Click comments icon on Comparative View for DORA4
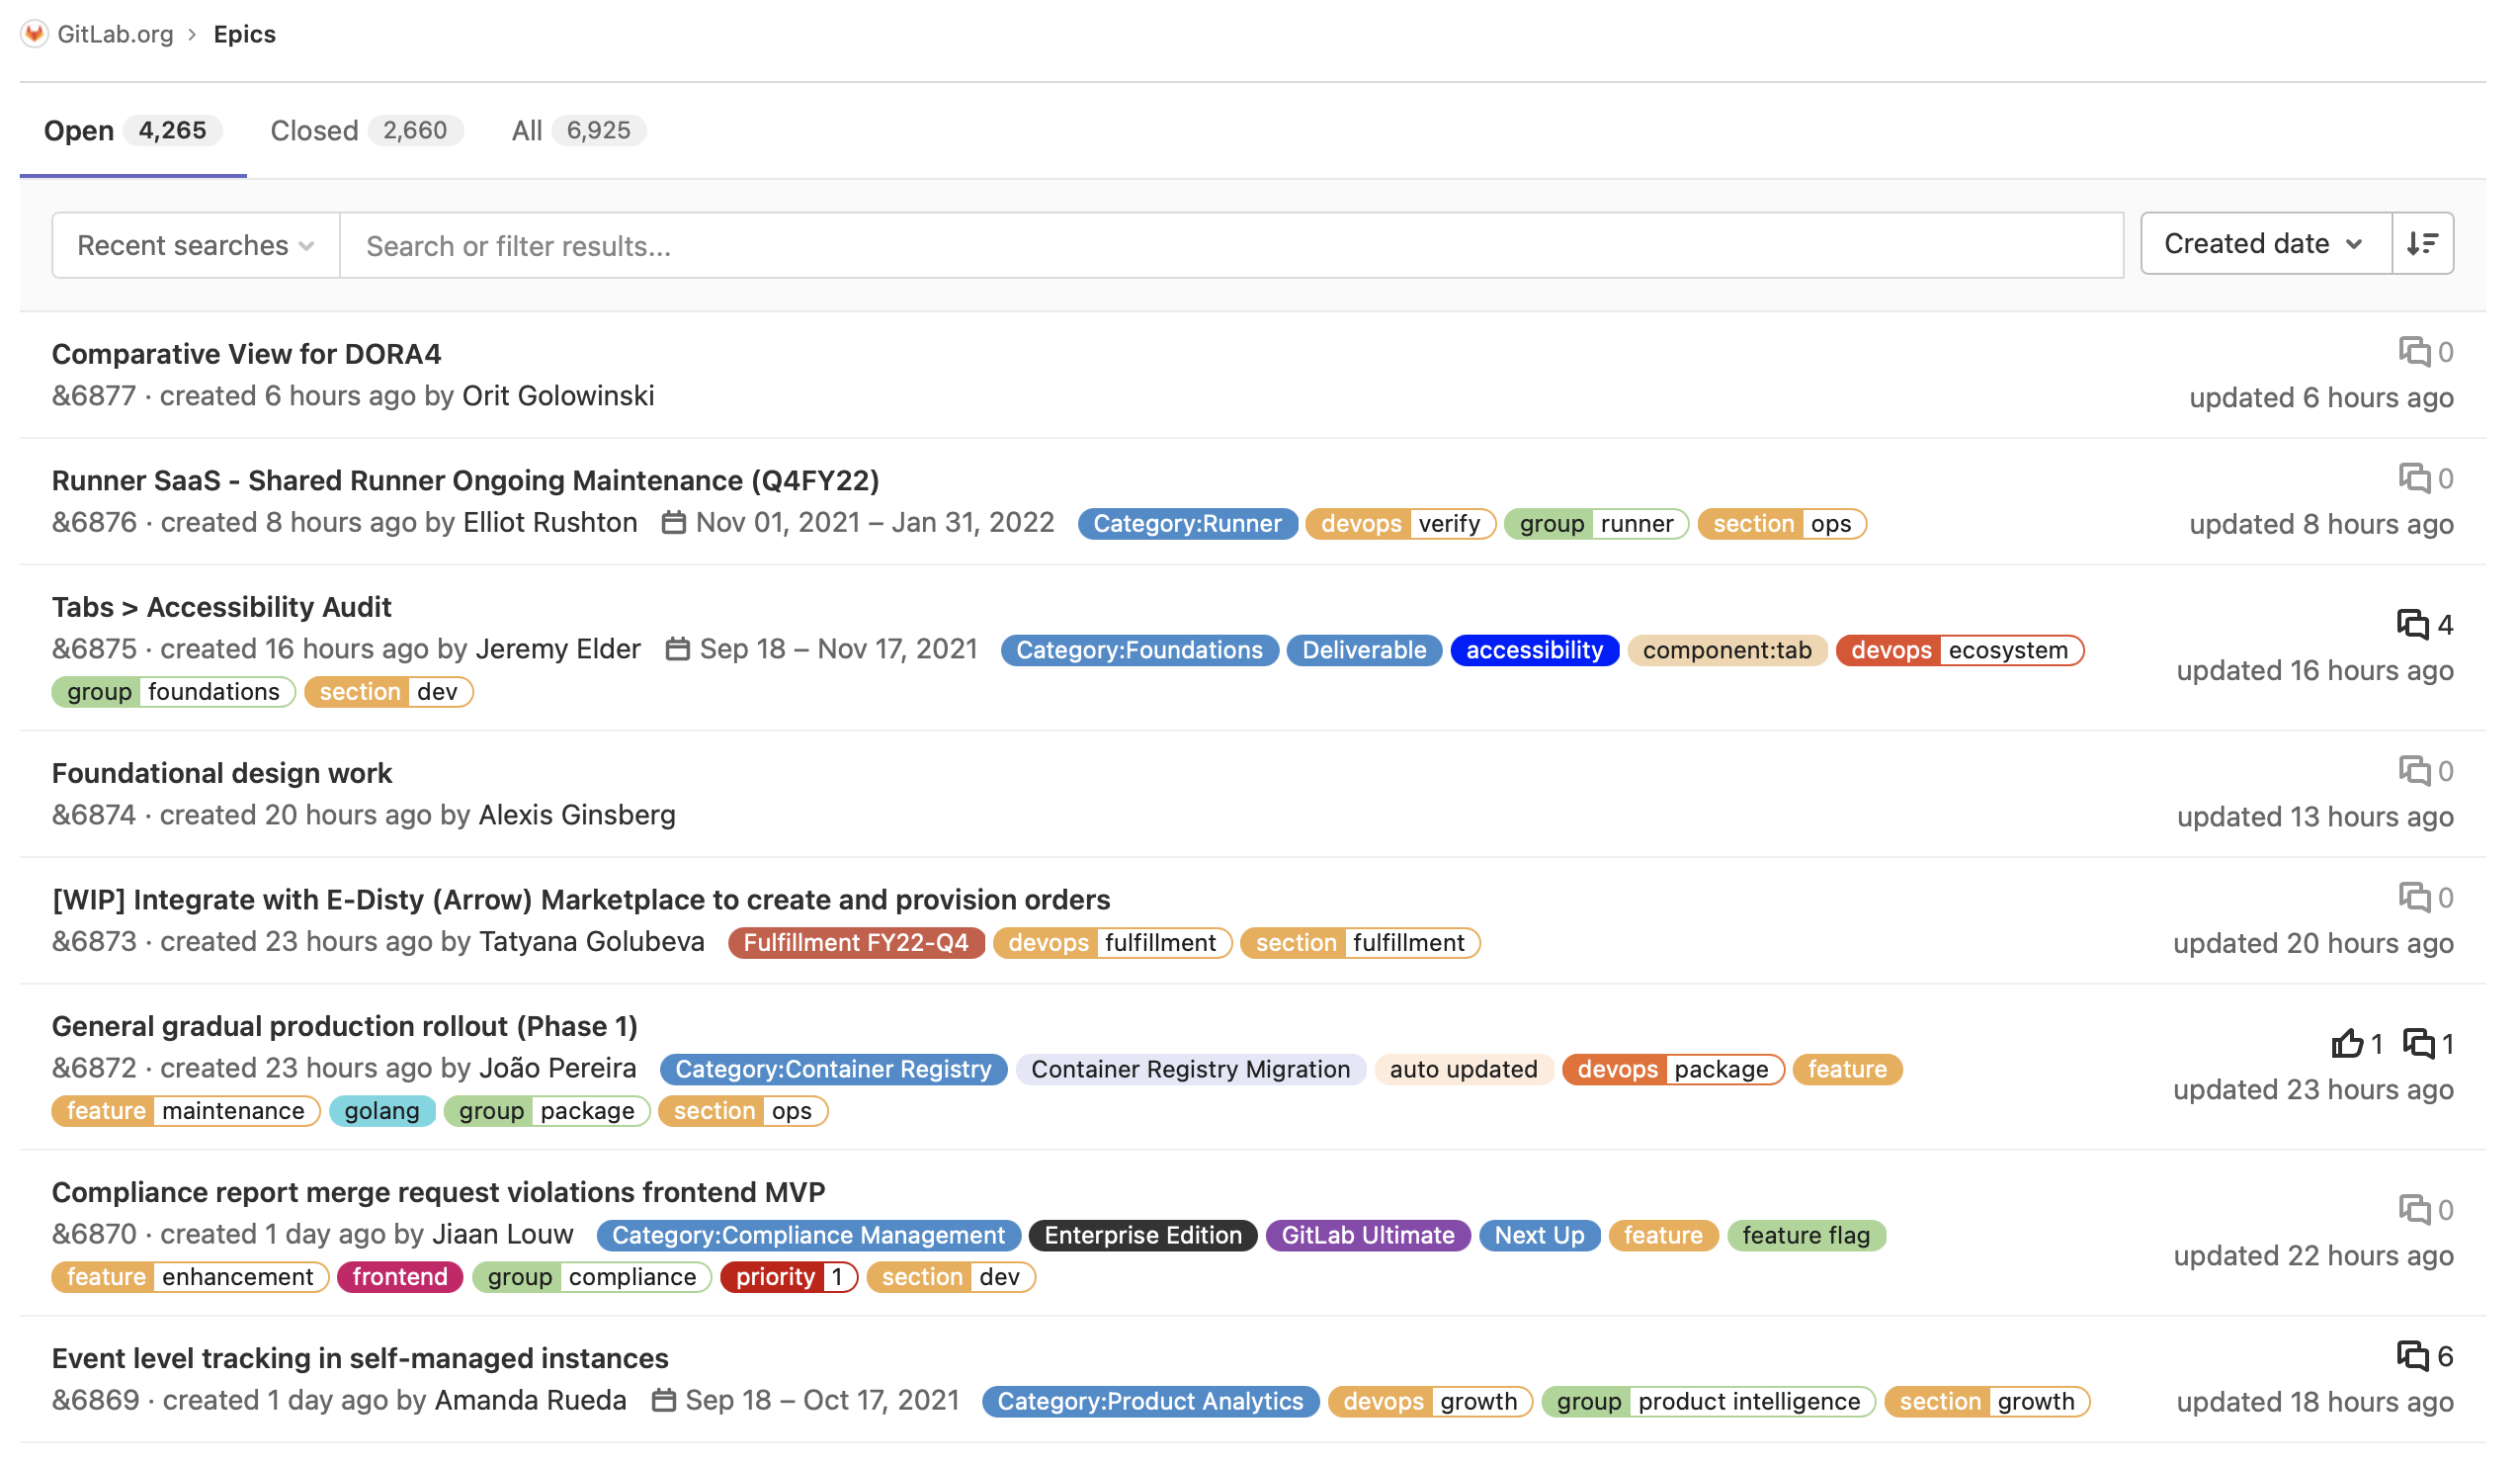Viewport: 2520px width, 1465px height. coord(2413,351)
